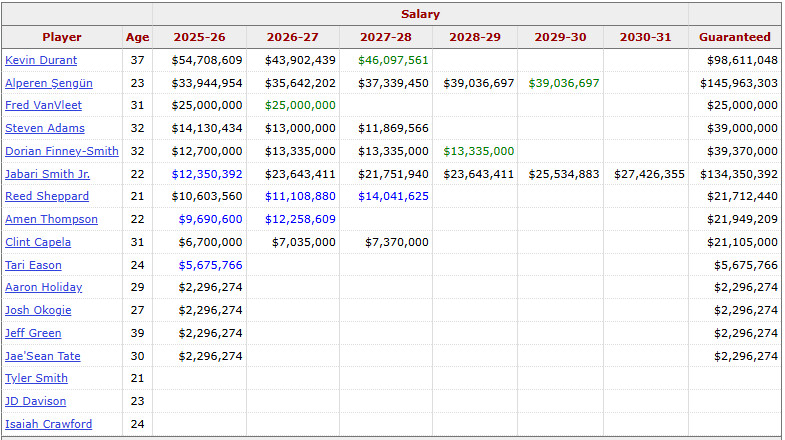
Task: Click the Guaranteed column header
Action: pos(734,37)
